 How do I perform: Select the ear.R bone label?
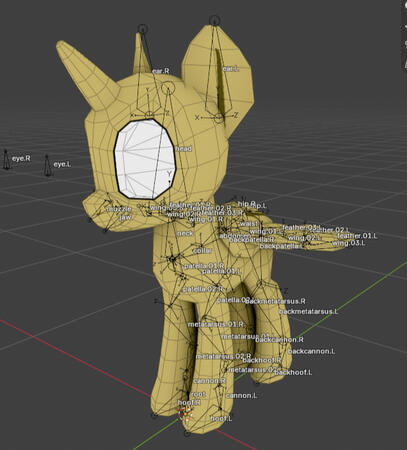click(x=161, y=71)
